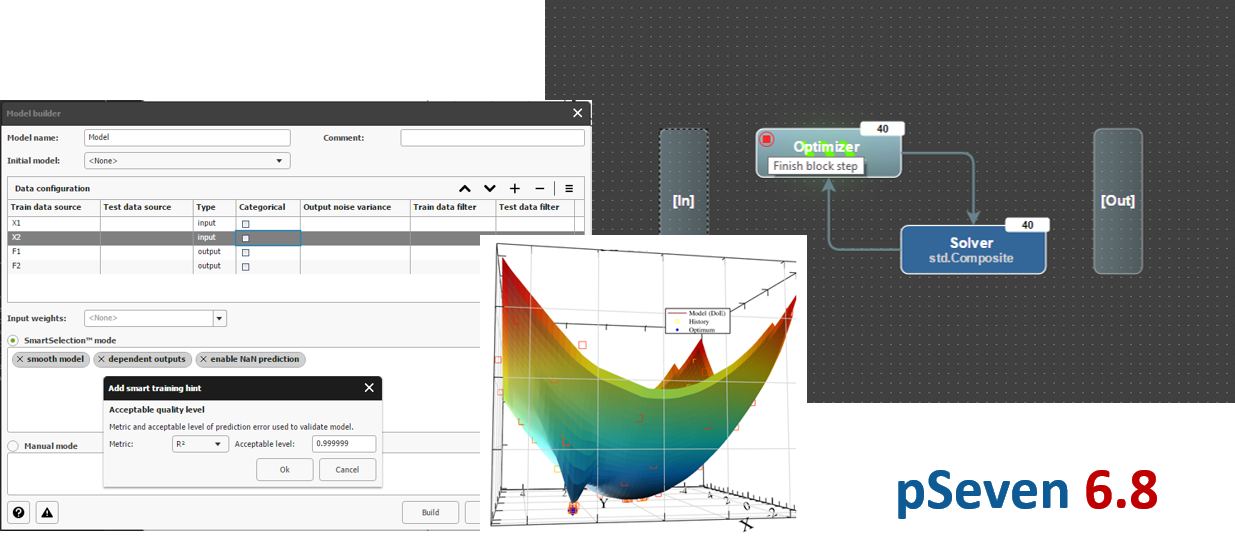Remove smooth model hint tag
1235x558 pixels.
(x=20, y=359)
